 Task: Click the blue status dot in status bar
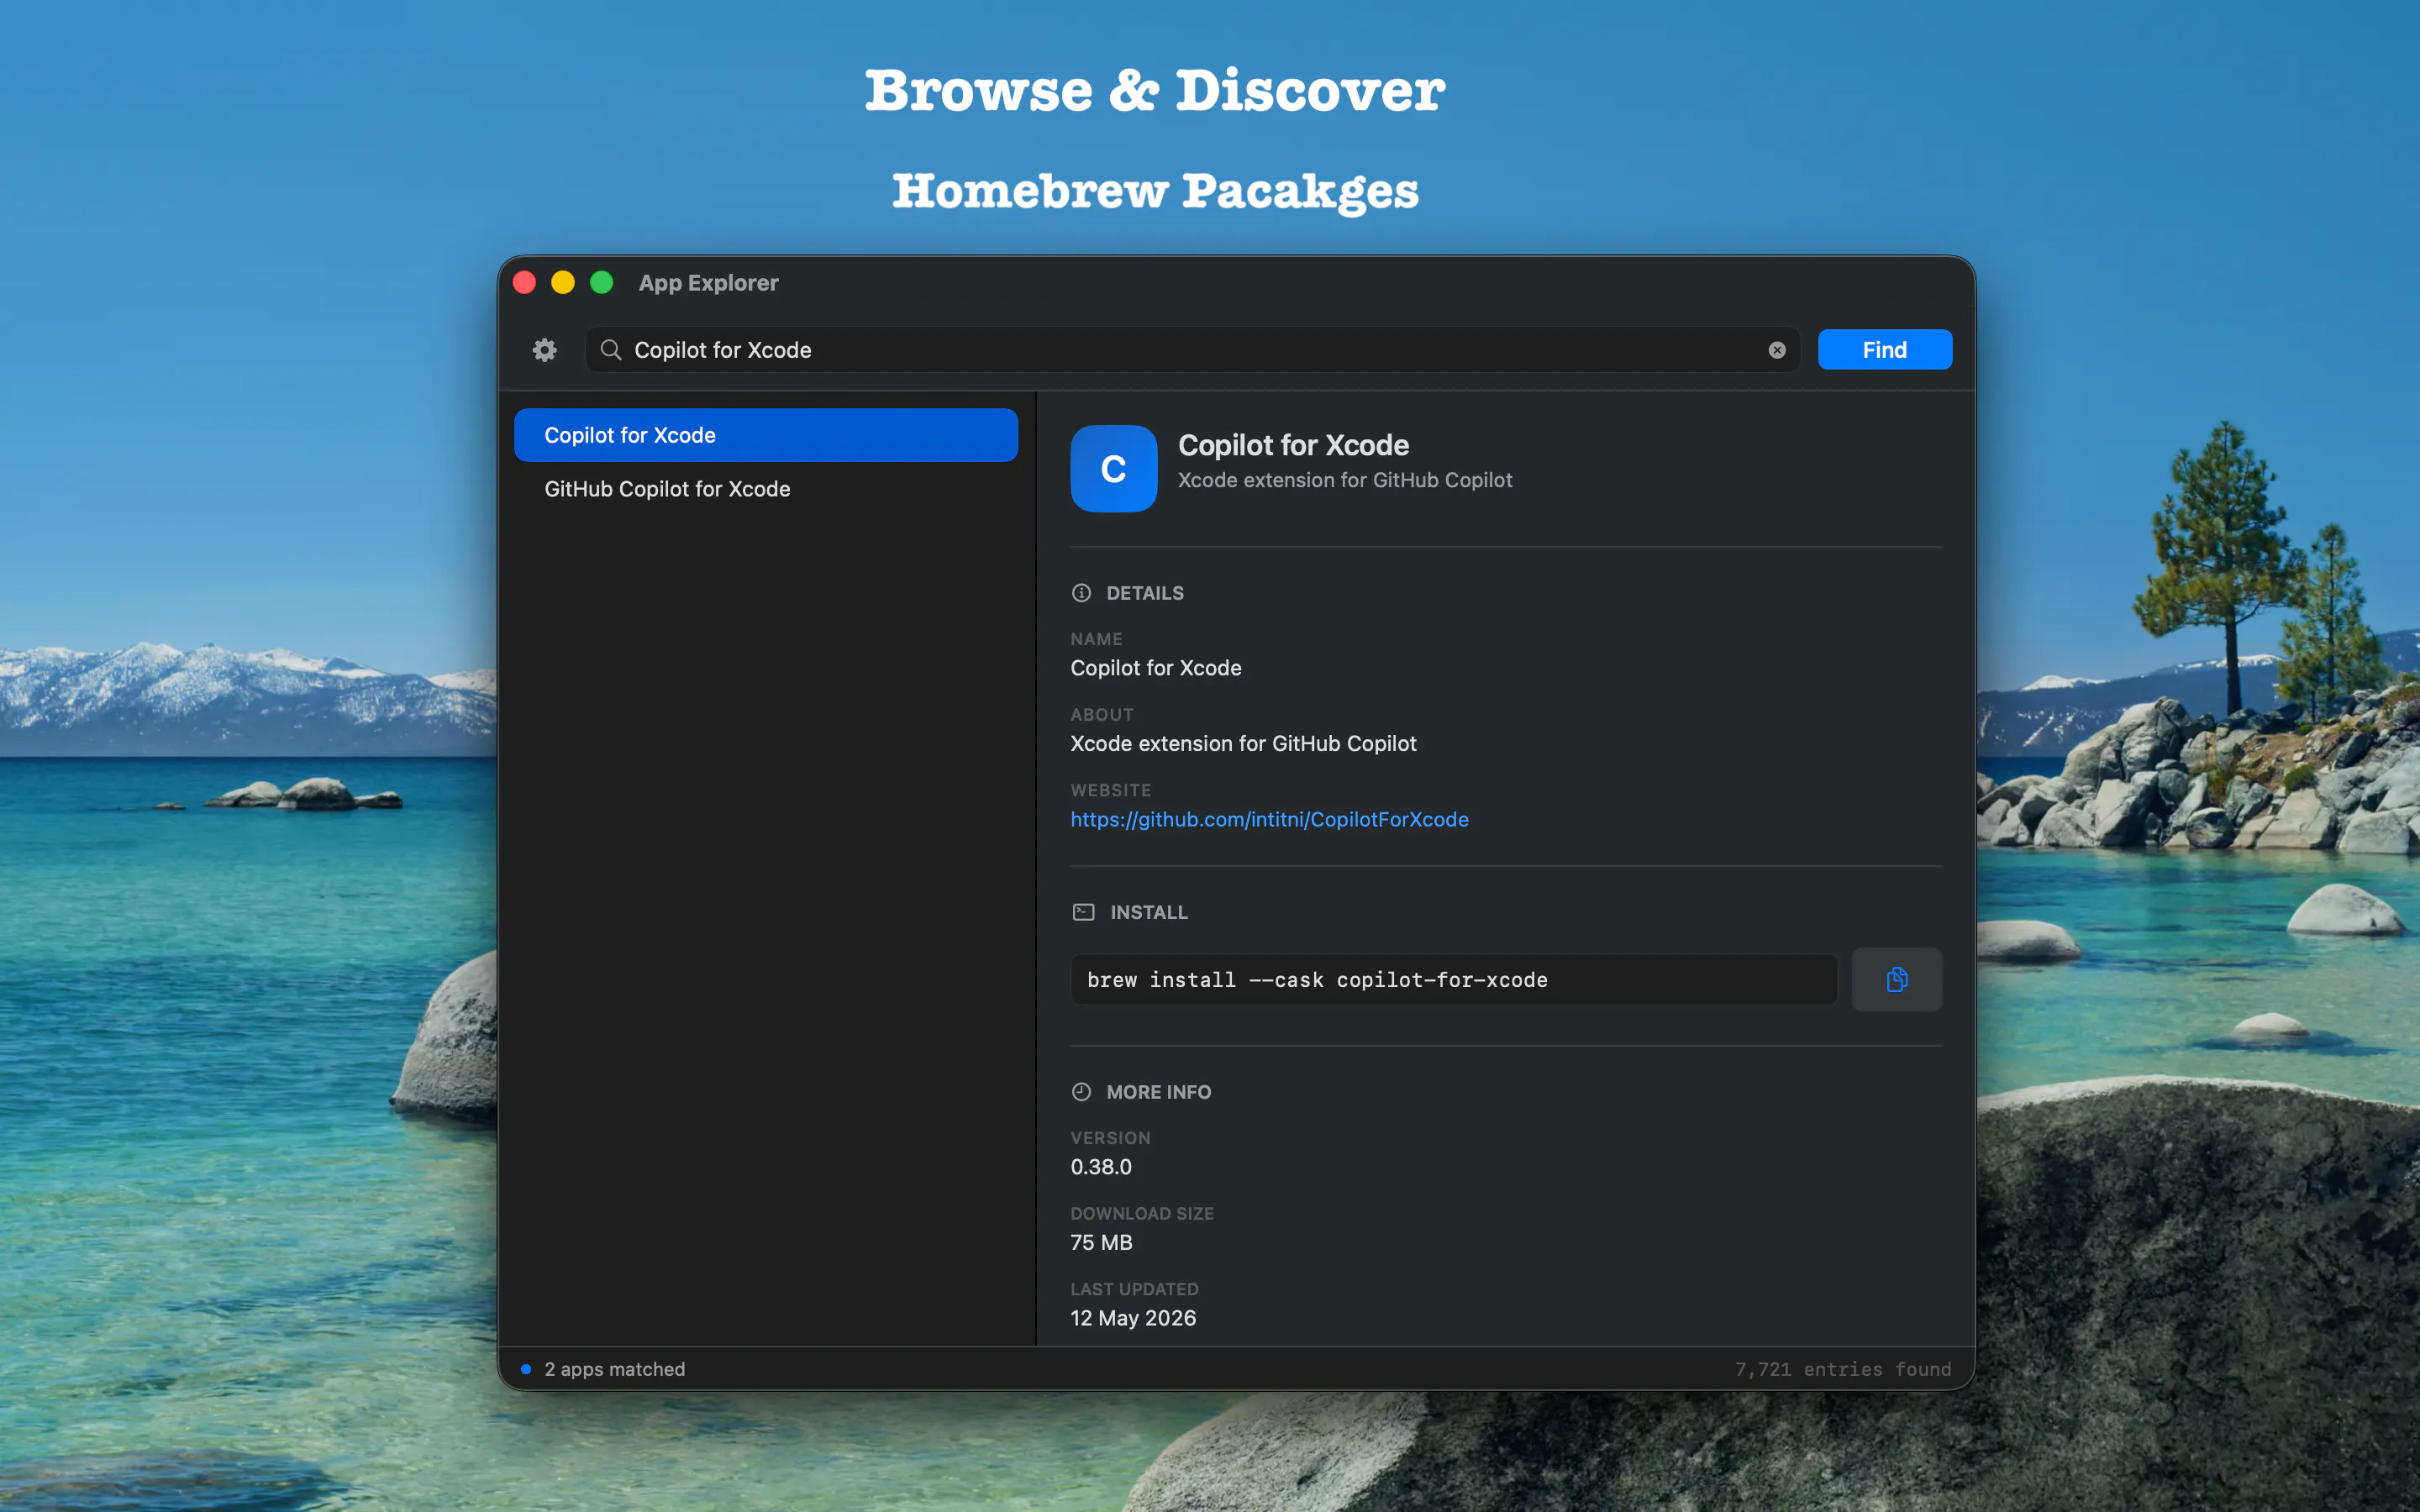tap(526, 1369)
